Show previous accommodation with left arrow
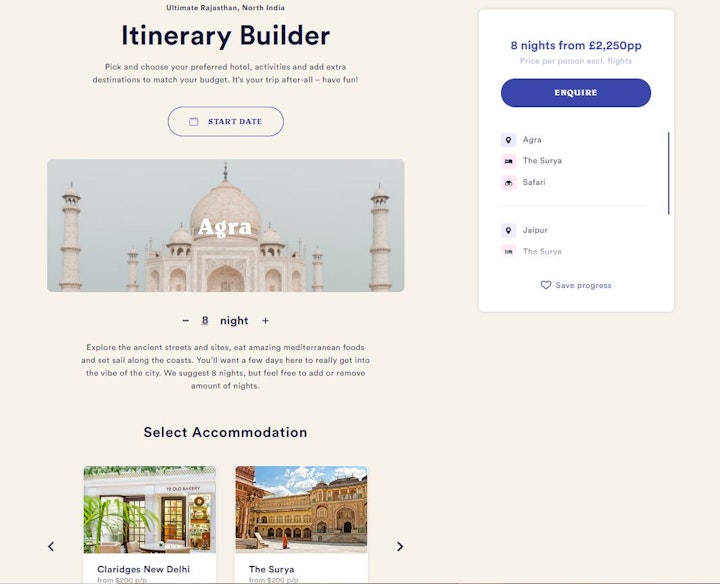 [51, 546]
